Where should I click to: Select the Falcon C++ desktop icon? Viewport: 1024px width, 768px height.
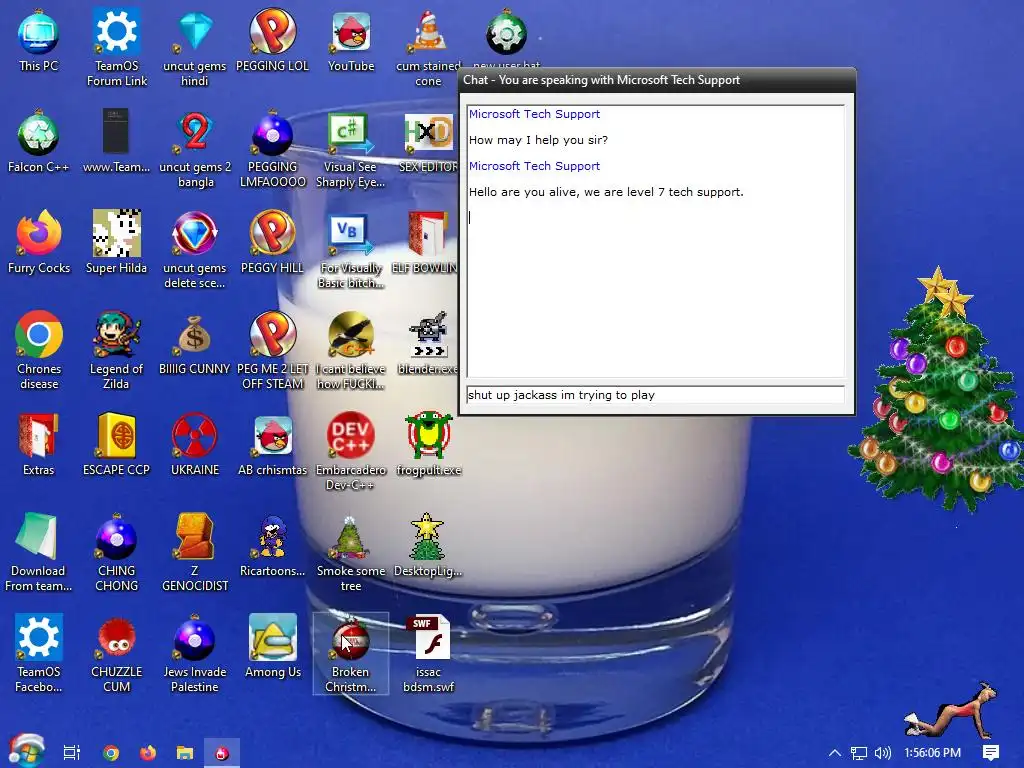pos(39,142)
